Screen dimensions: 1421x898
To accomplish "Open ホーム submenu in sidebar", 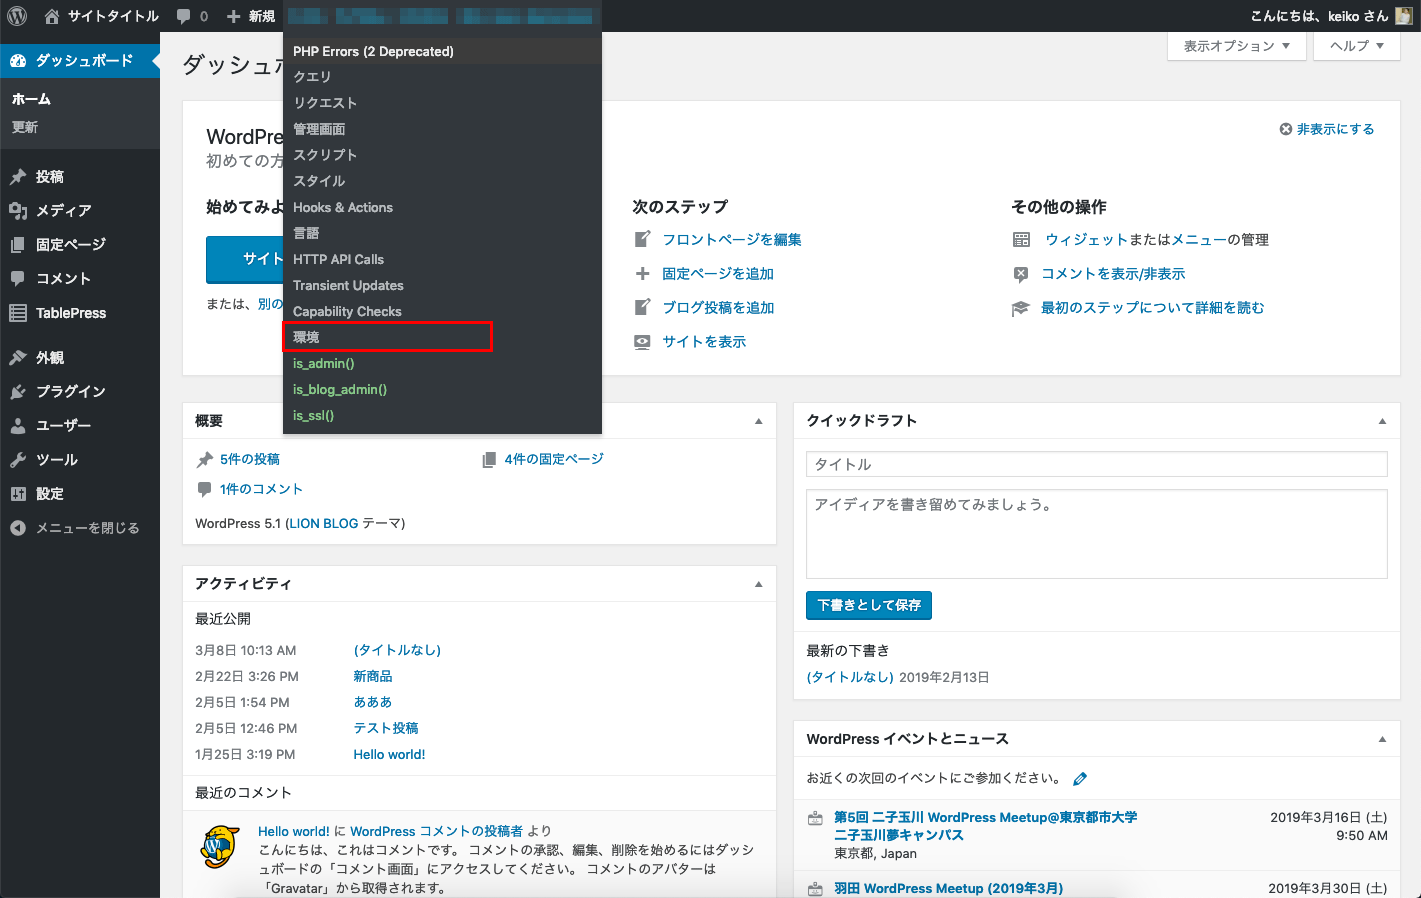I will point(31,99).
